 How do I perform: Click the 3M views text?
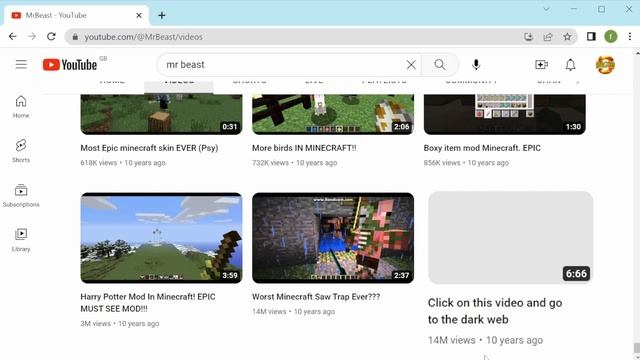(x=96, y=323)
